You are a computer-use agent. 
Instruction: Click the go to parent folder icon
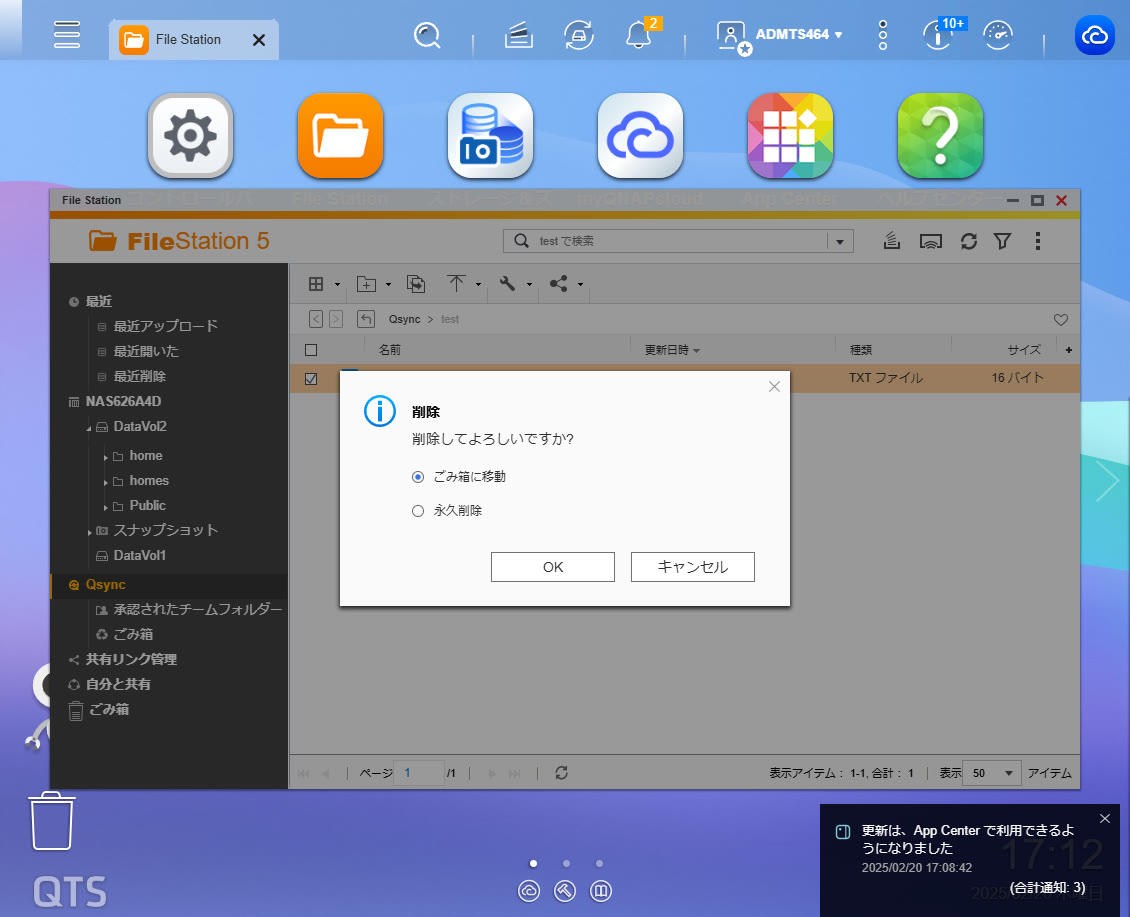click(366, 319)
